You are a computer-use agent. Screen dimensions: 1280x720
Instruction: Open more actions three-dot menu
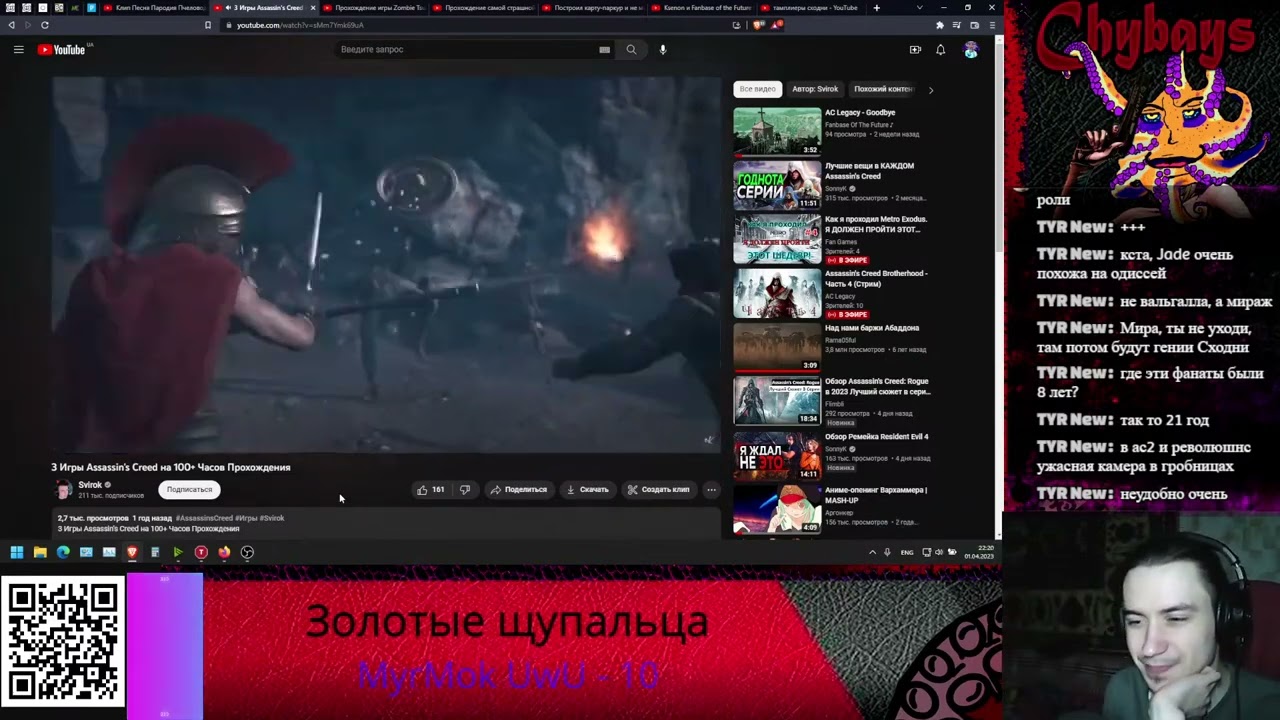click(x=711, y=490)
